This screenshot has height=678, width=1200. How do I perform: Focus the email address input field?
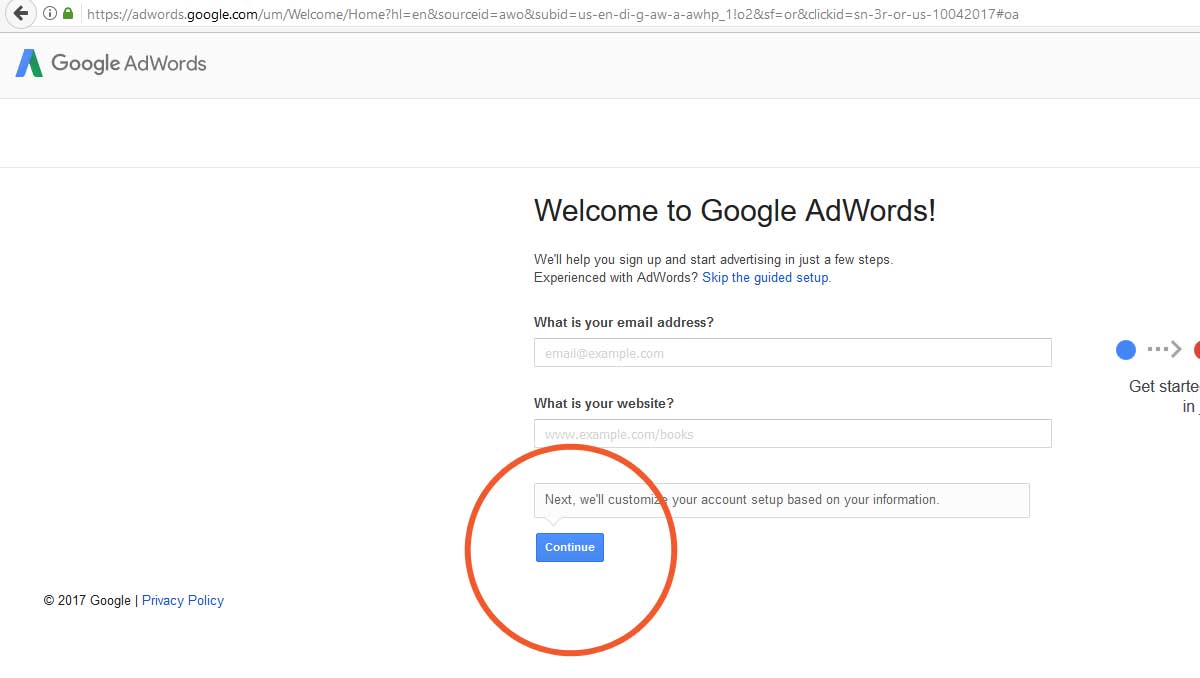coord(792,353)
